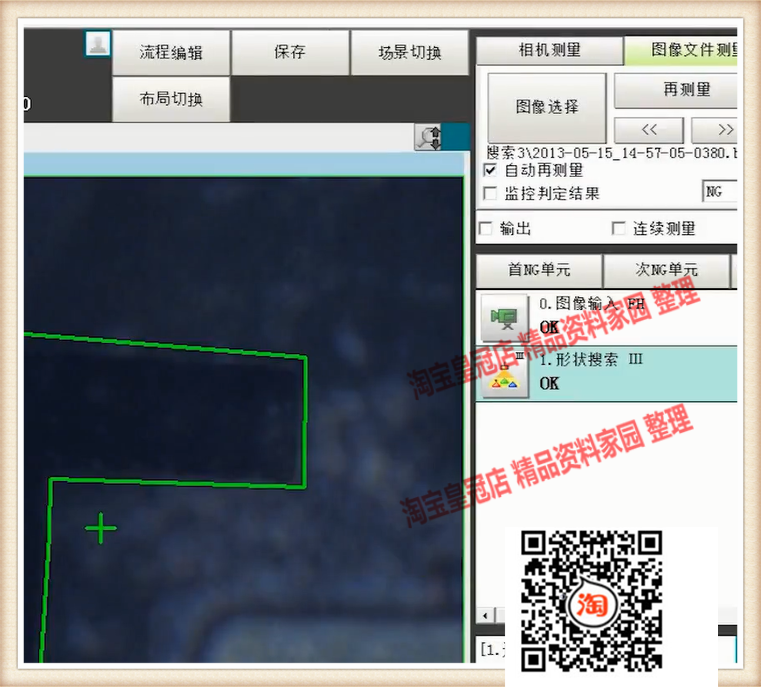
Task: Click the 布局切换 layout switch button
Action: (x=171, y=99)
